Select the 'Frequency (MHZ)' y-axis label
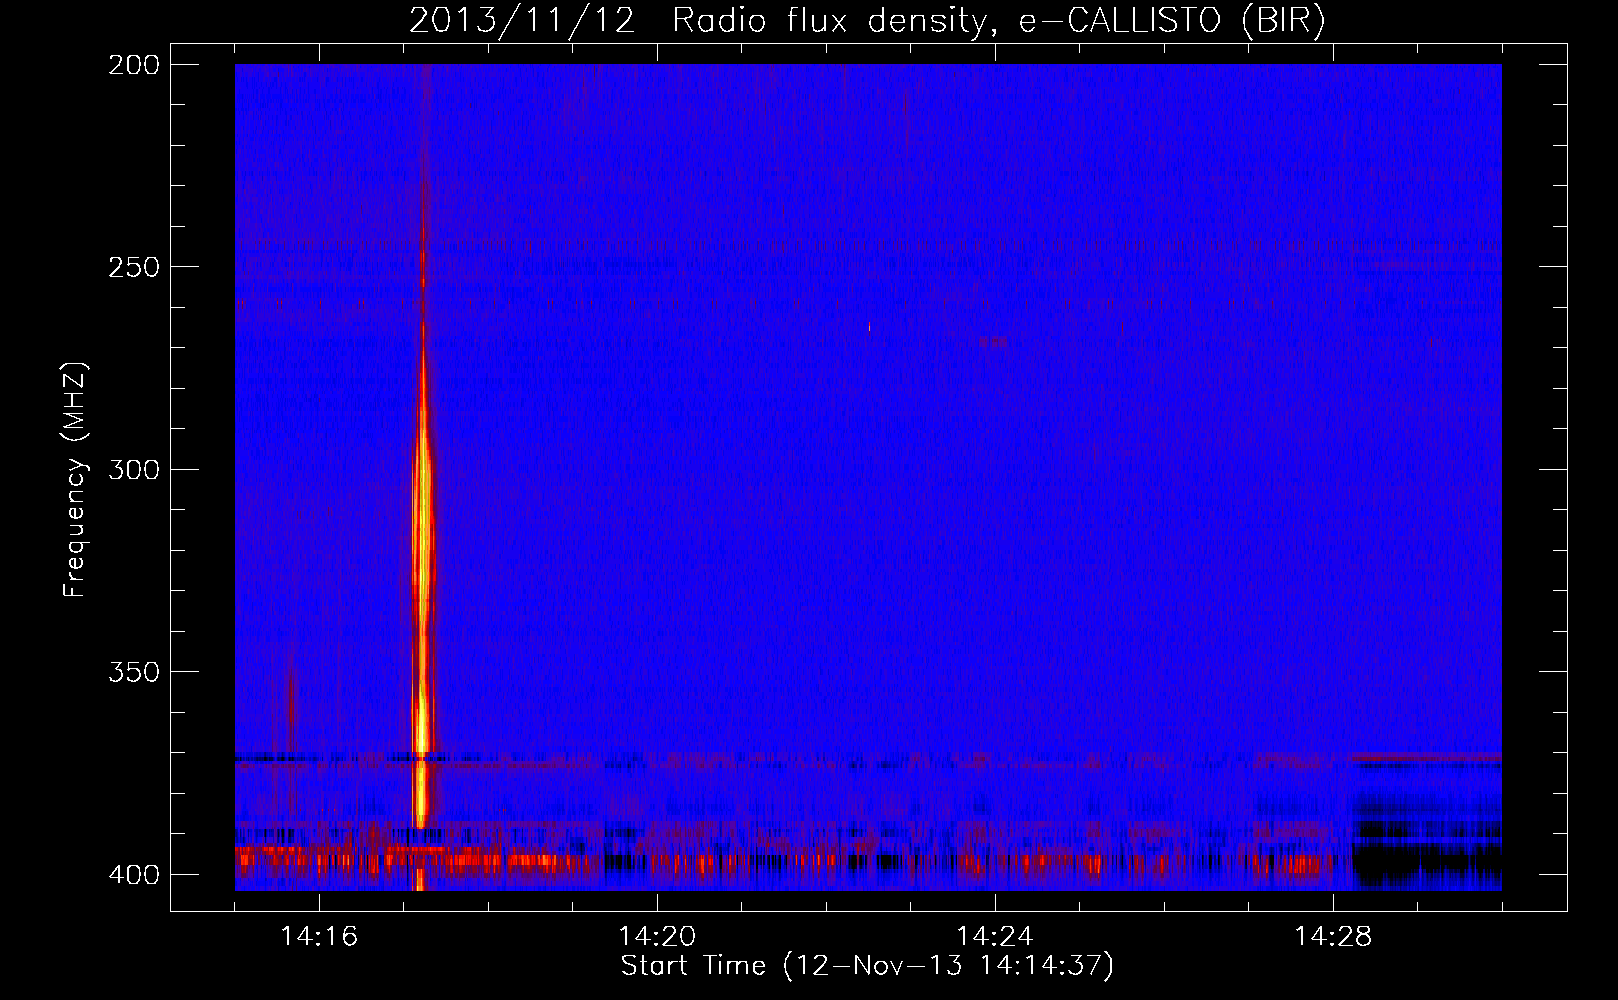This screenshot has width=1618, height=1000. pyautogui.click(x=75, y=480)
